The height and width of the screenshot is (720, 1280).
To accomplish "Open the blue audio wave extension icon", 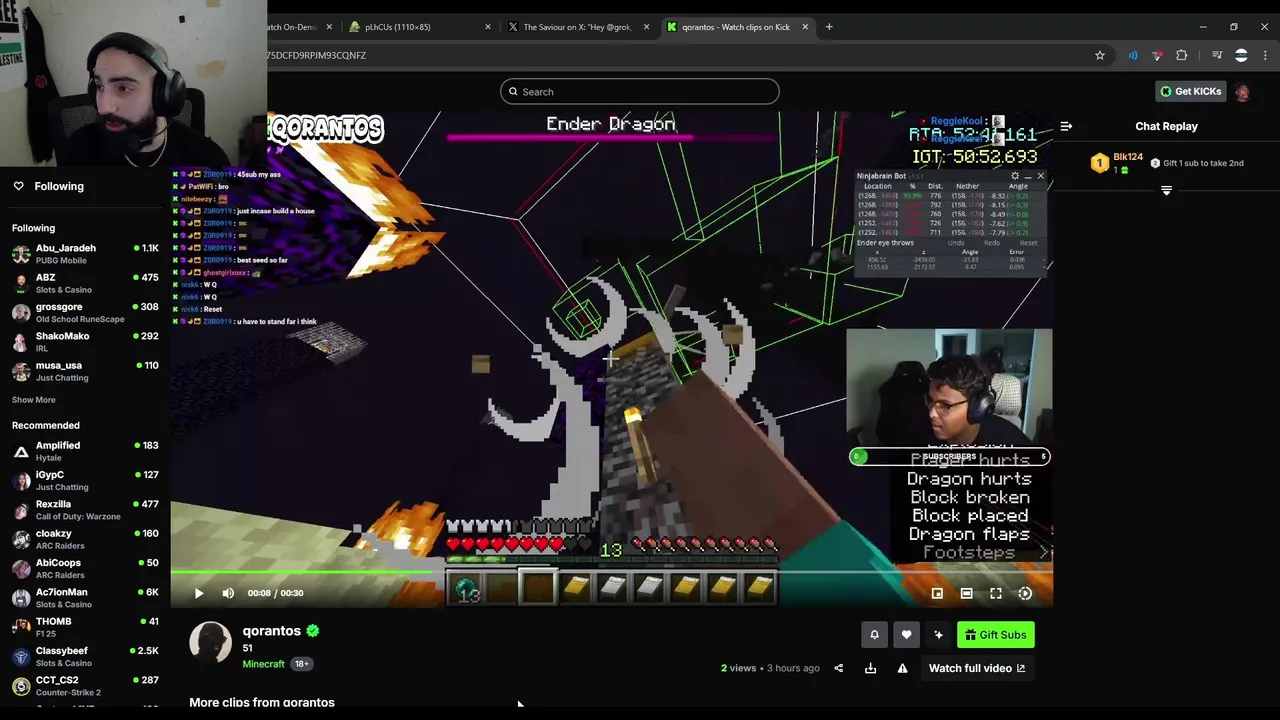I will 1133,55.
